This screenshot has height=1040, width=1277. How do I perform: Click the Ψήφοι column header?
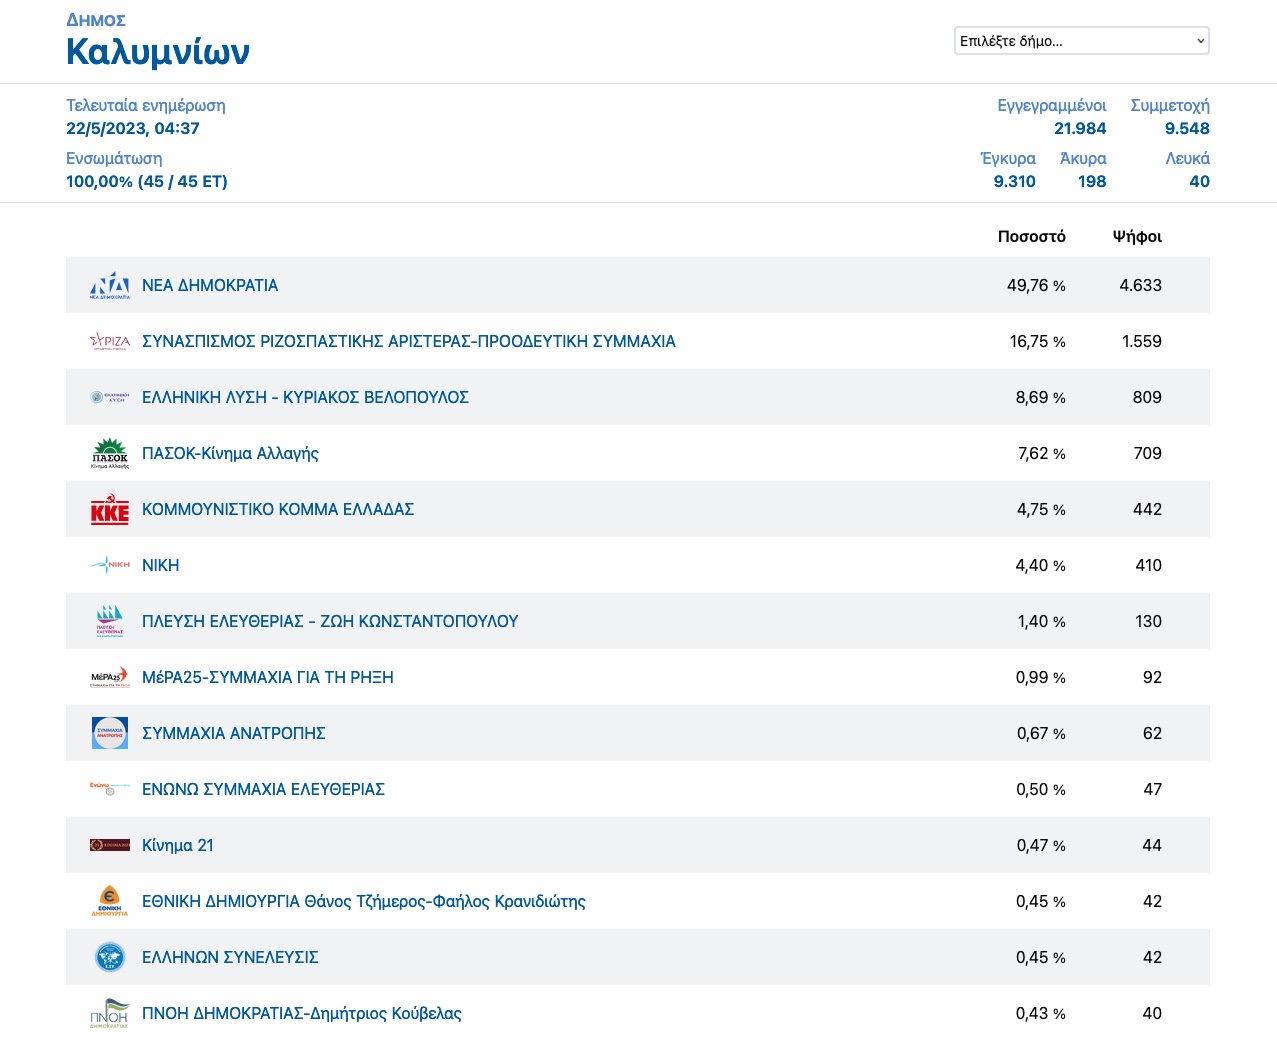(x=1137, y=236)
